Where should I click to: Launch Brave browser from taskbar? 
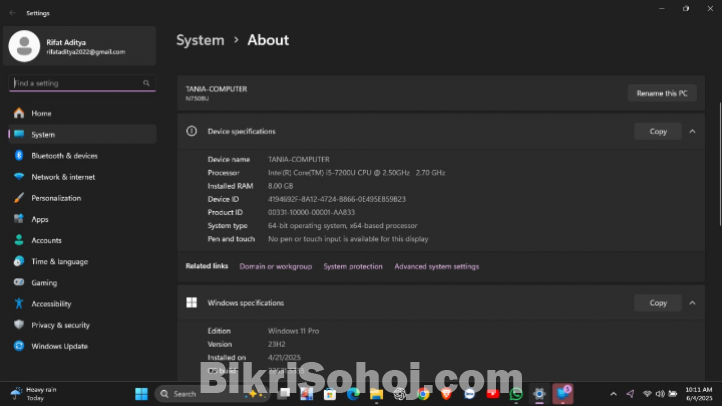pyautogui.click(x=446, y=394)
